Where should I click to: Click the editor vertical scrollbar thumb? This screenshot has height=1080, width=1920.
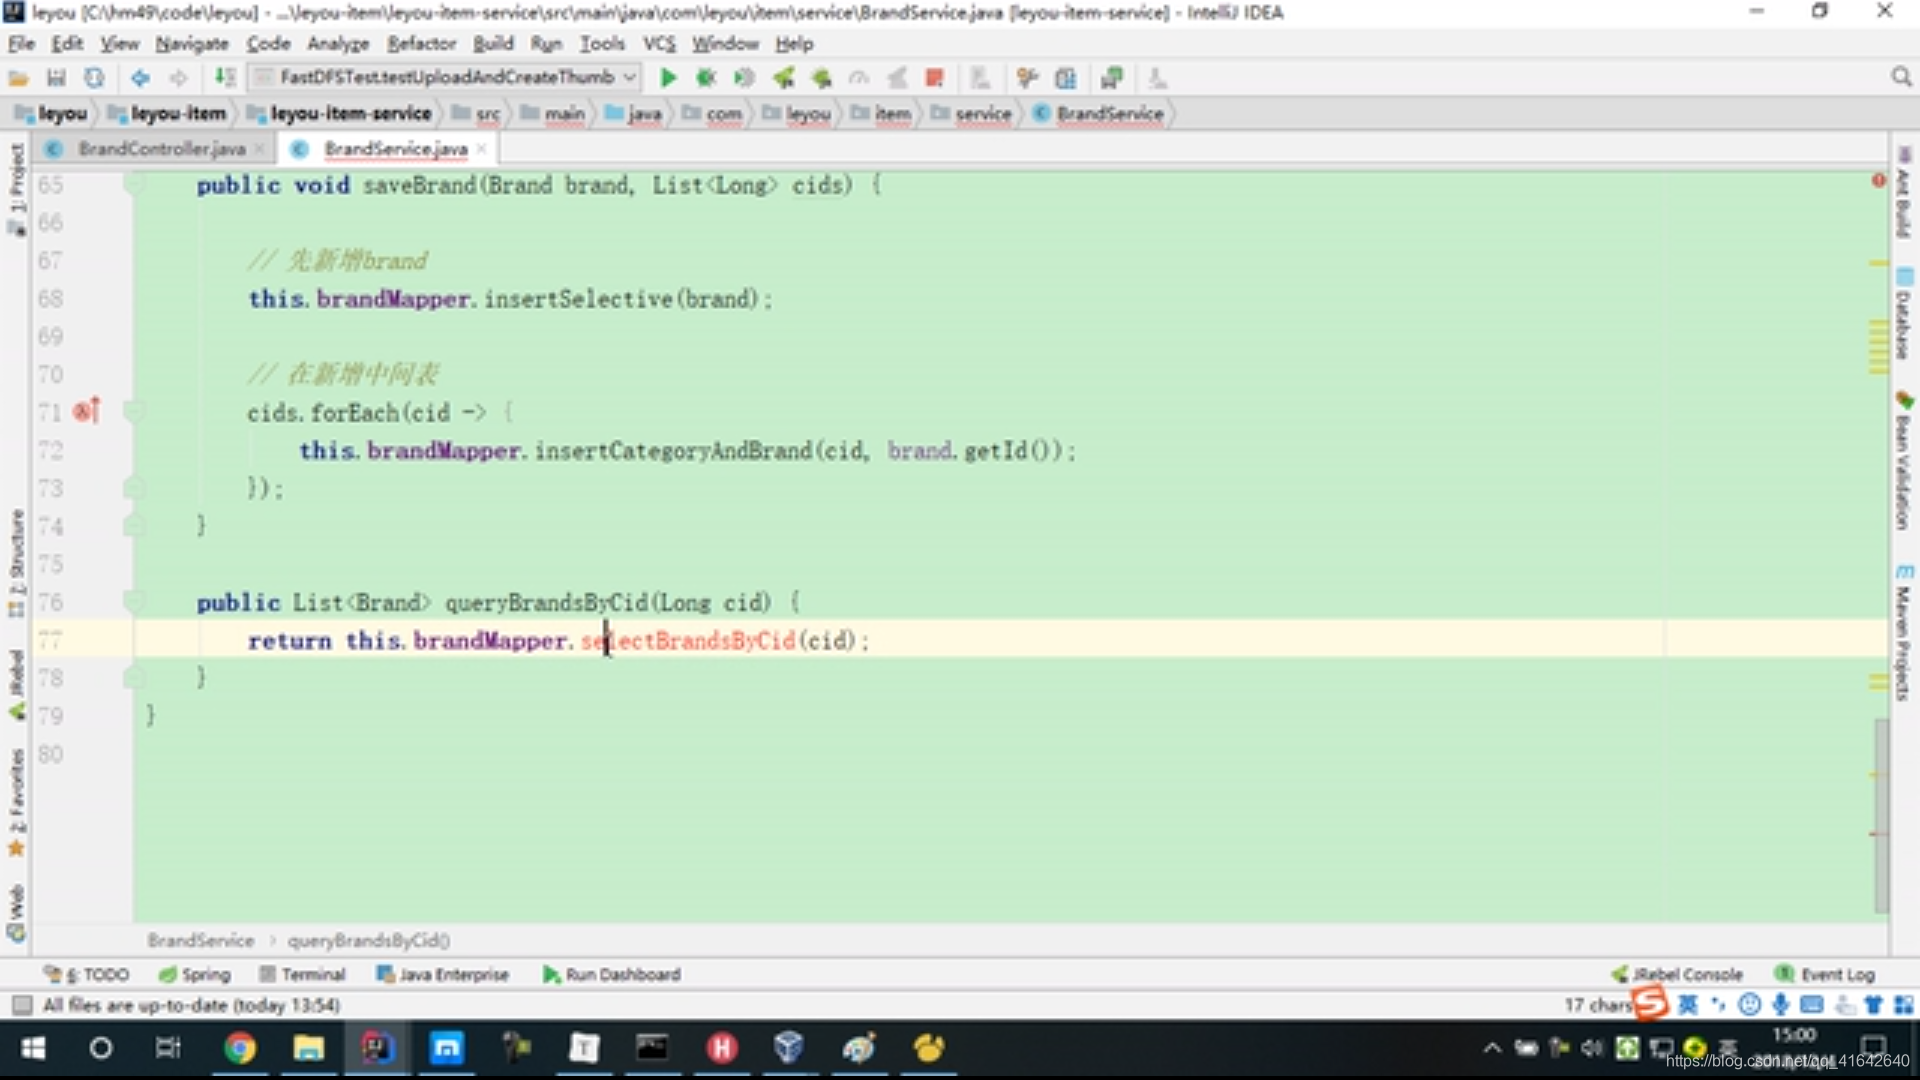pos(1881,815)
